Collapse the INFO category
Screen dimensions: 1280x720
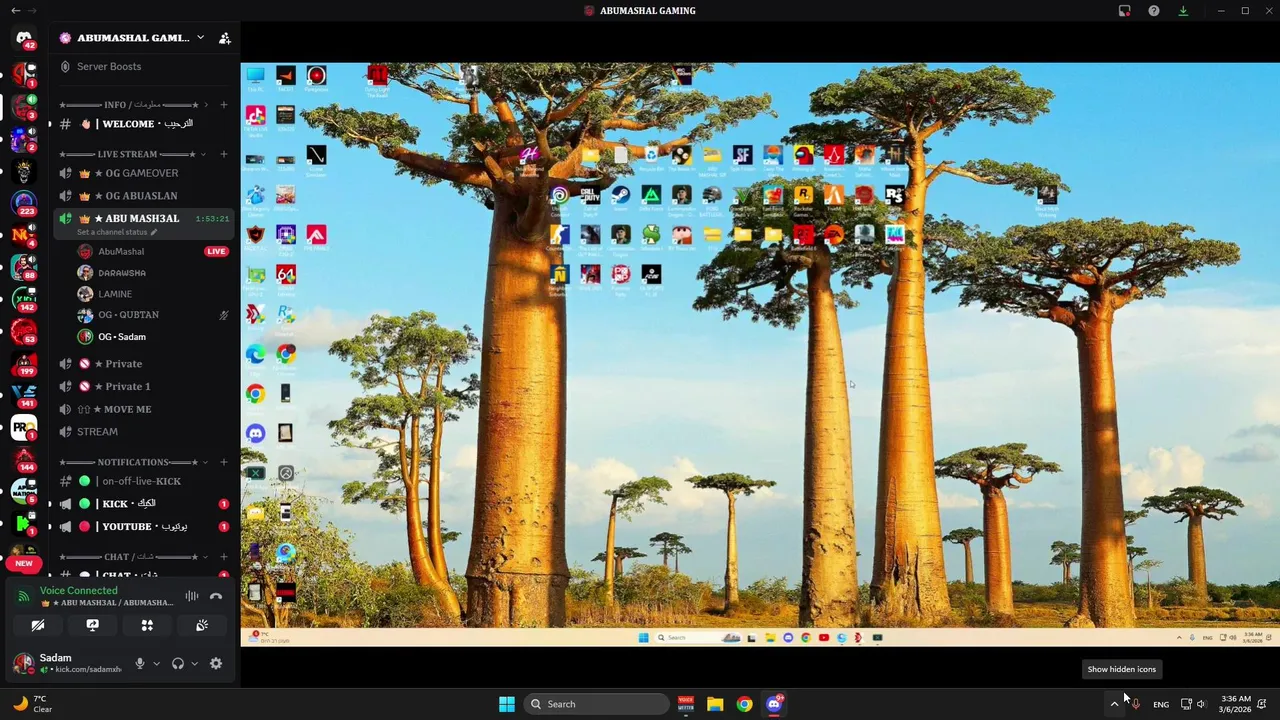pos(205,105)
